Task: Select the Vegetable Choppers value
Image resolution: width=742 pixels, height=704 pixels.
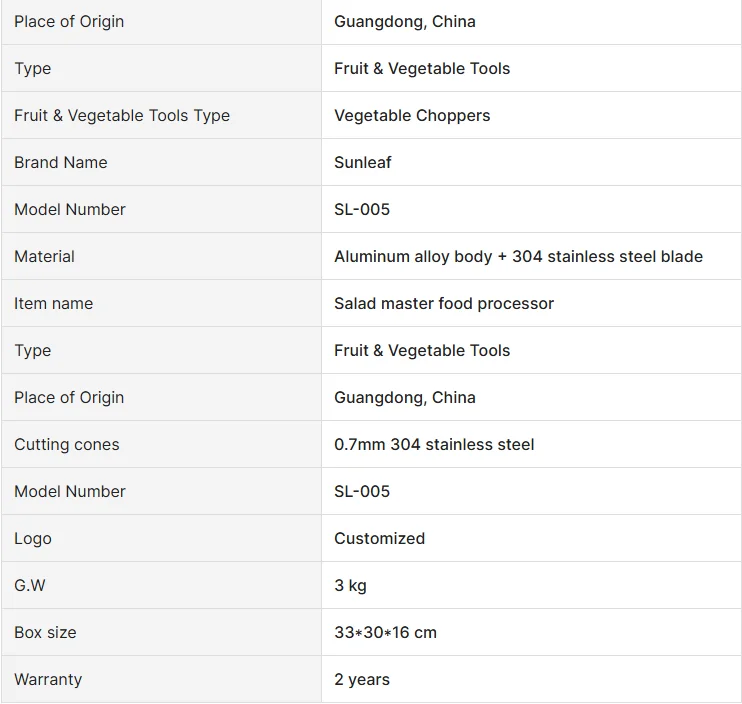Action: tap(412, 115)
